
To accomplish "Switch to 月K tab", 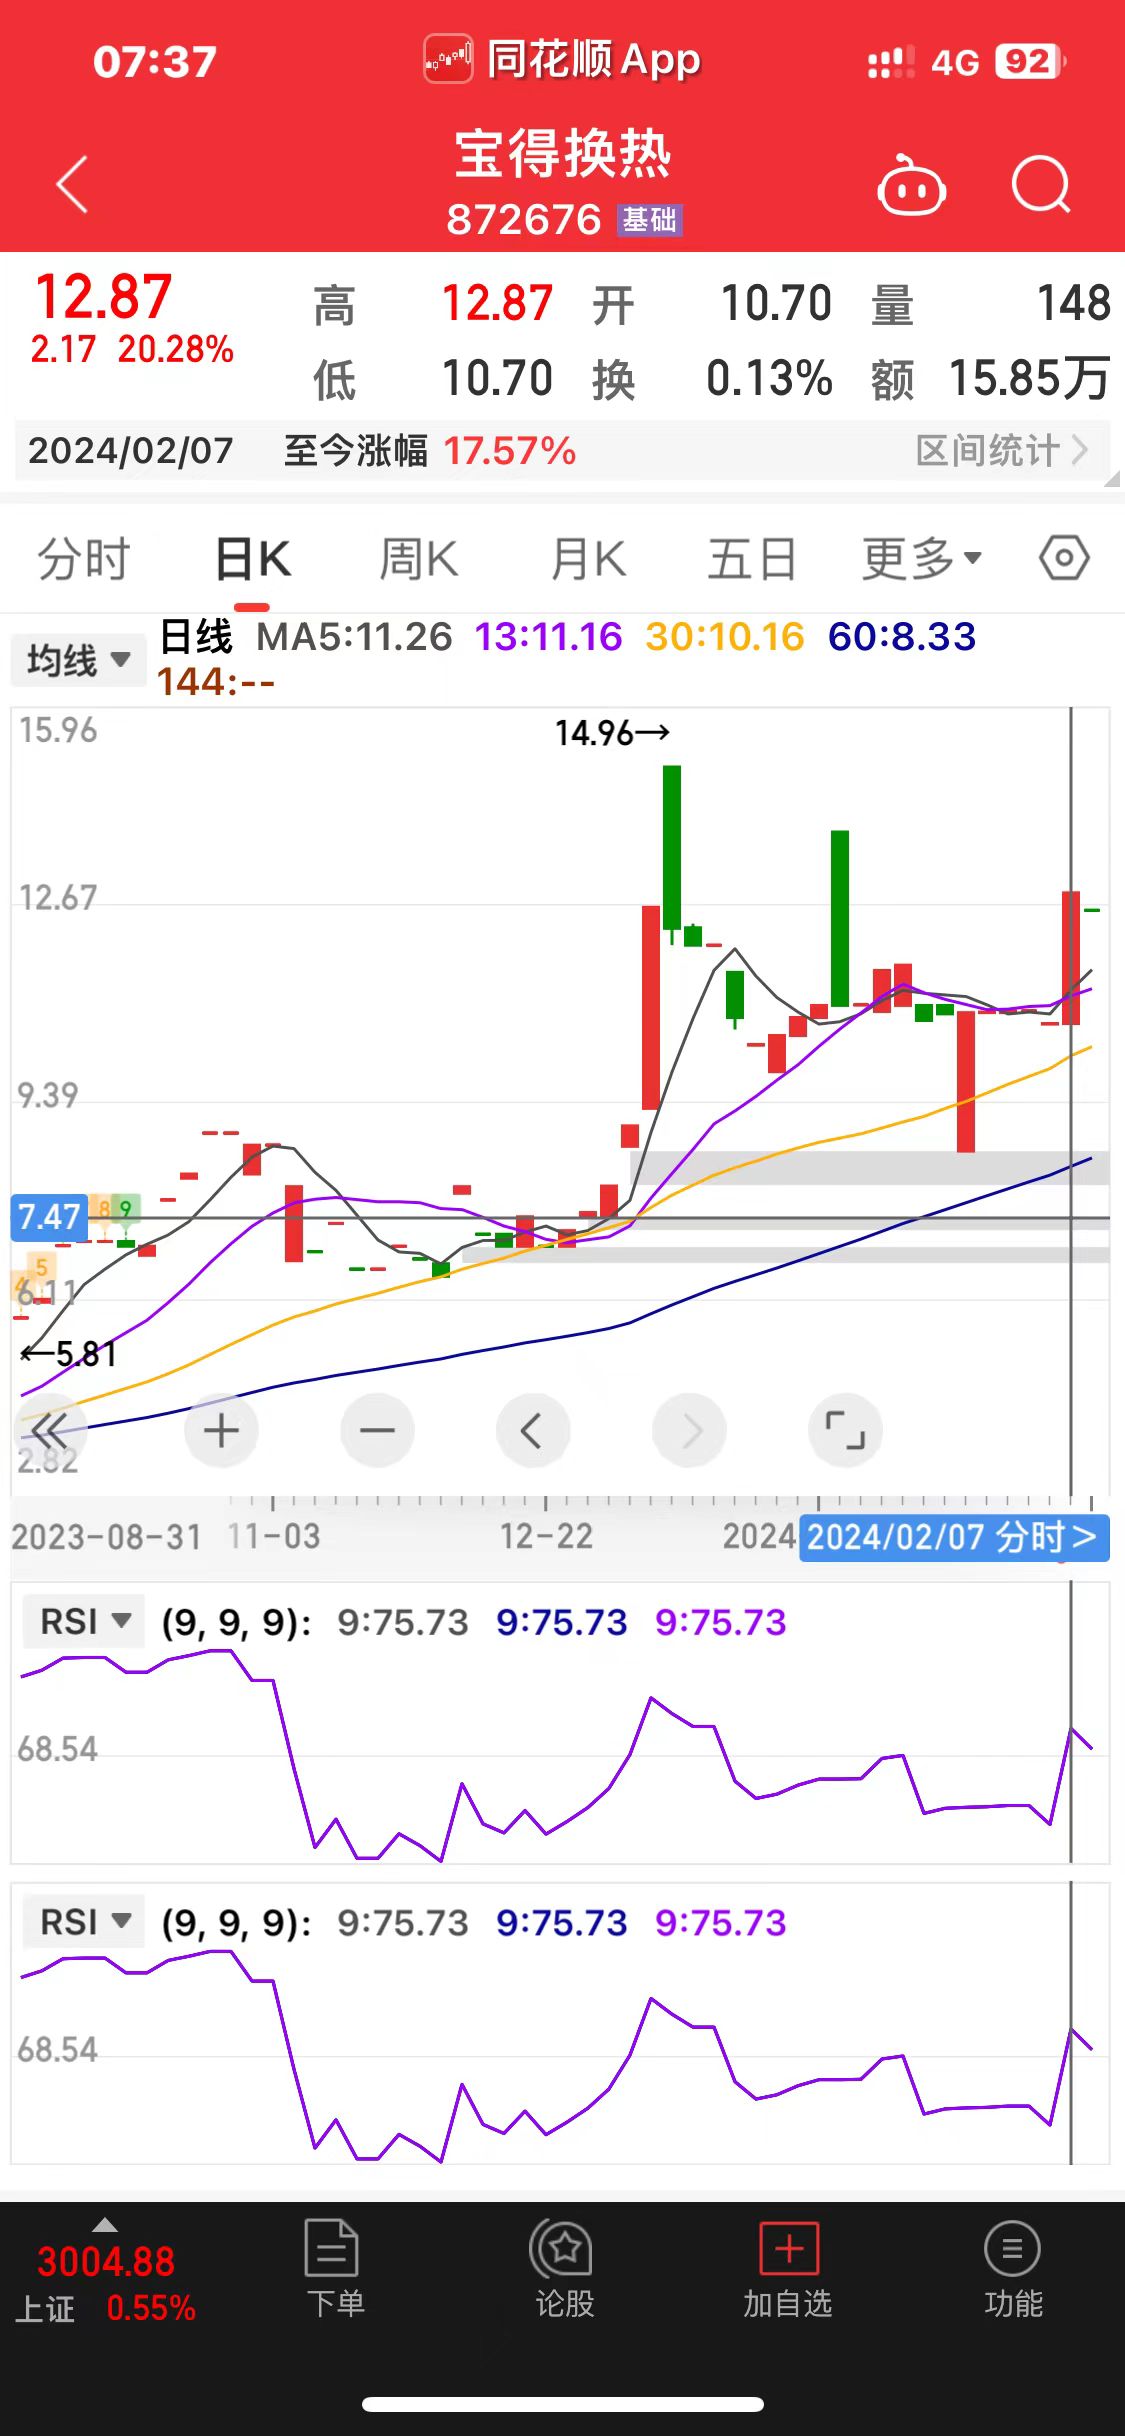I will 588,558.
